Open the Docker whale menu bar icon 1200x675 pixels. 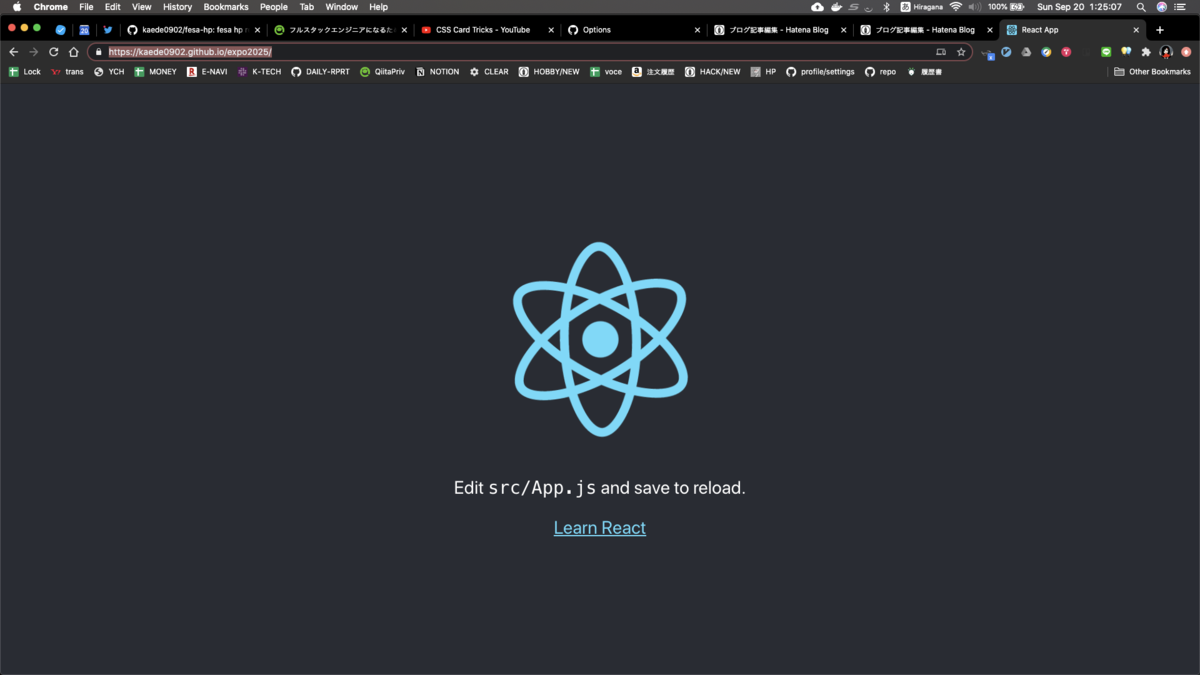[836, 7]
